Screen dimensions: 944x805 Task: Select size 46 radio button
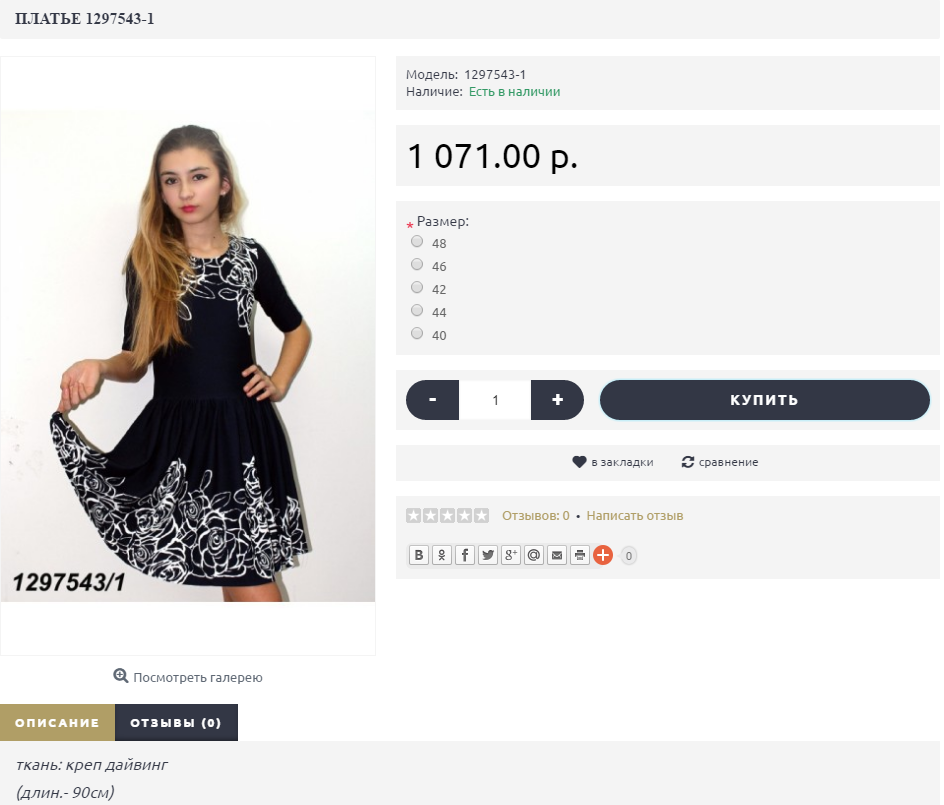pyautogui.click(x=417, y=264)
